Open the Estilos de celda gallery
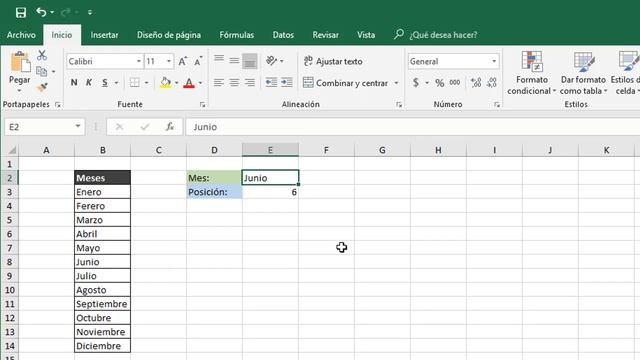This screenshot has height=360, width=640. point(626,73)
